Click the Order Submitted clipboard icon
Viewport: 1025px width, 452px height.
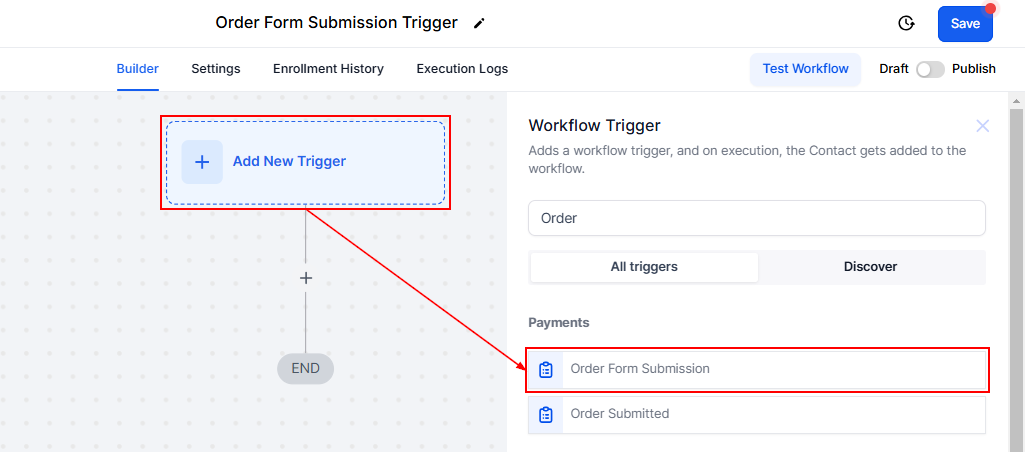(546, 414)
